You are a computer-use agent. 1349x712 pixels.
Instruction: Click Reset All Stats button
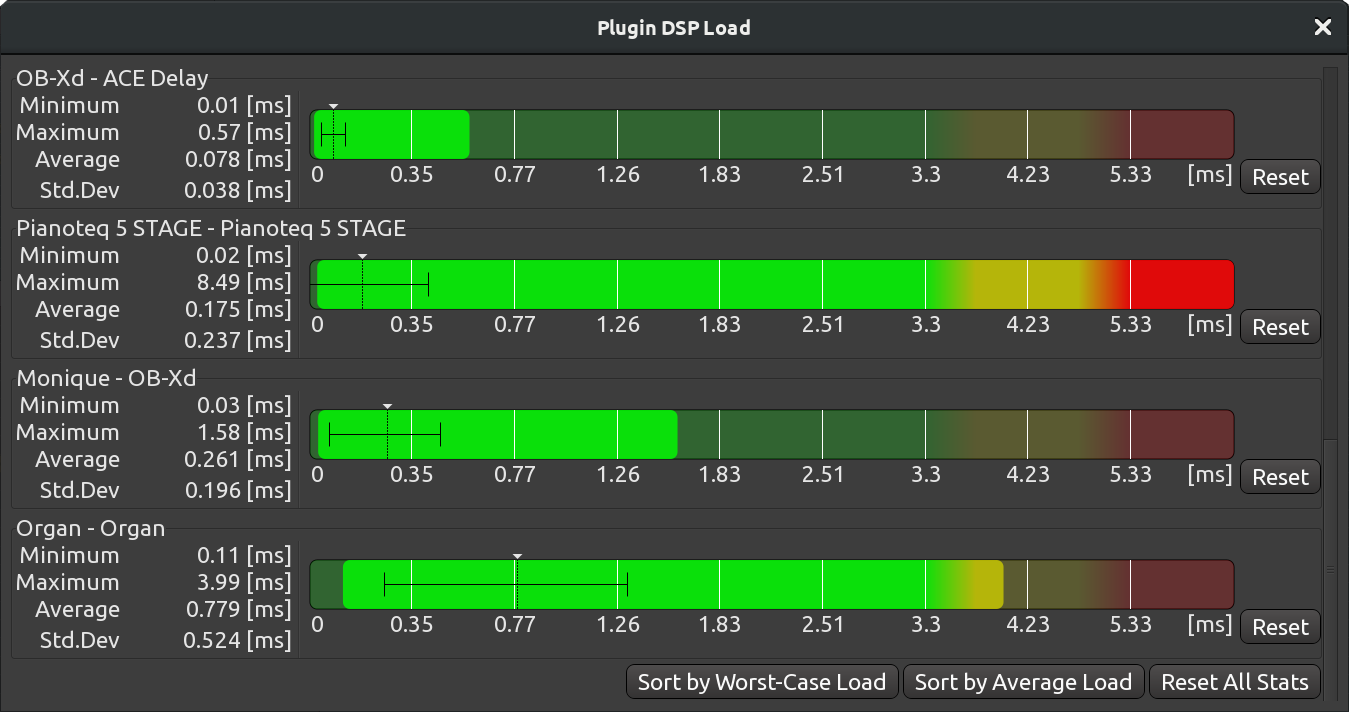tap(1235, 682)
